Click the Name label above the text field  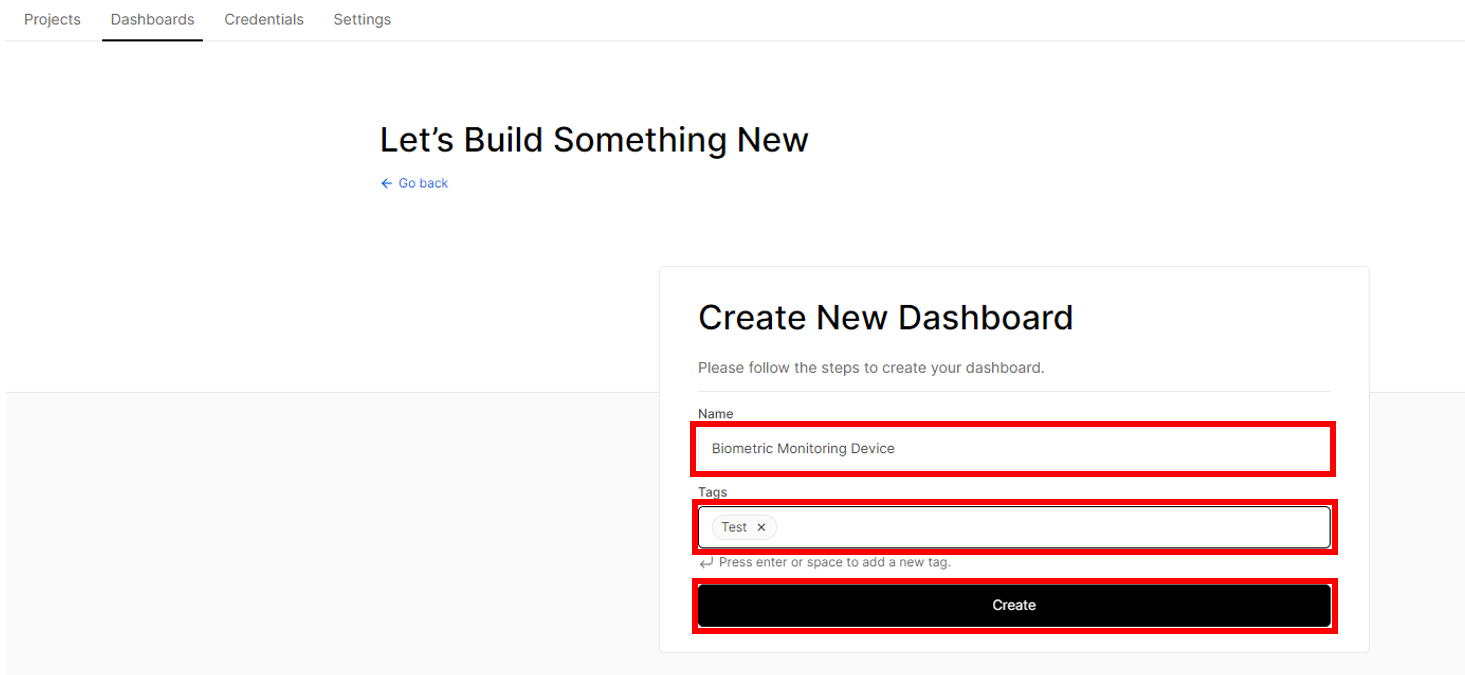[x=715, y=413]
